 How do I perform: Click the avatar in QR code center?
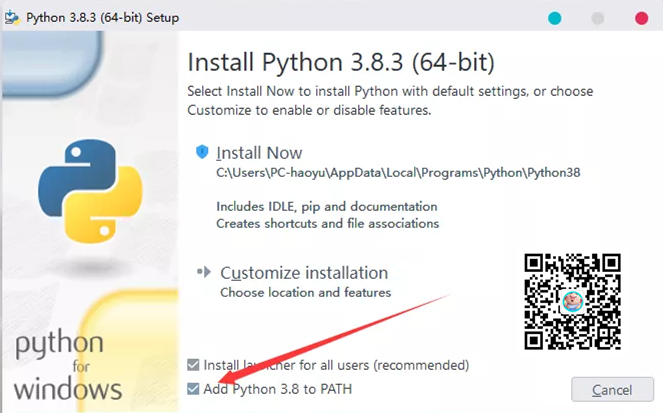pos(573,301)
